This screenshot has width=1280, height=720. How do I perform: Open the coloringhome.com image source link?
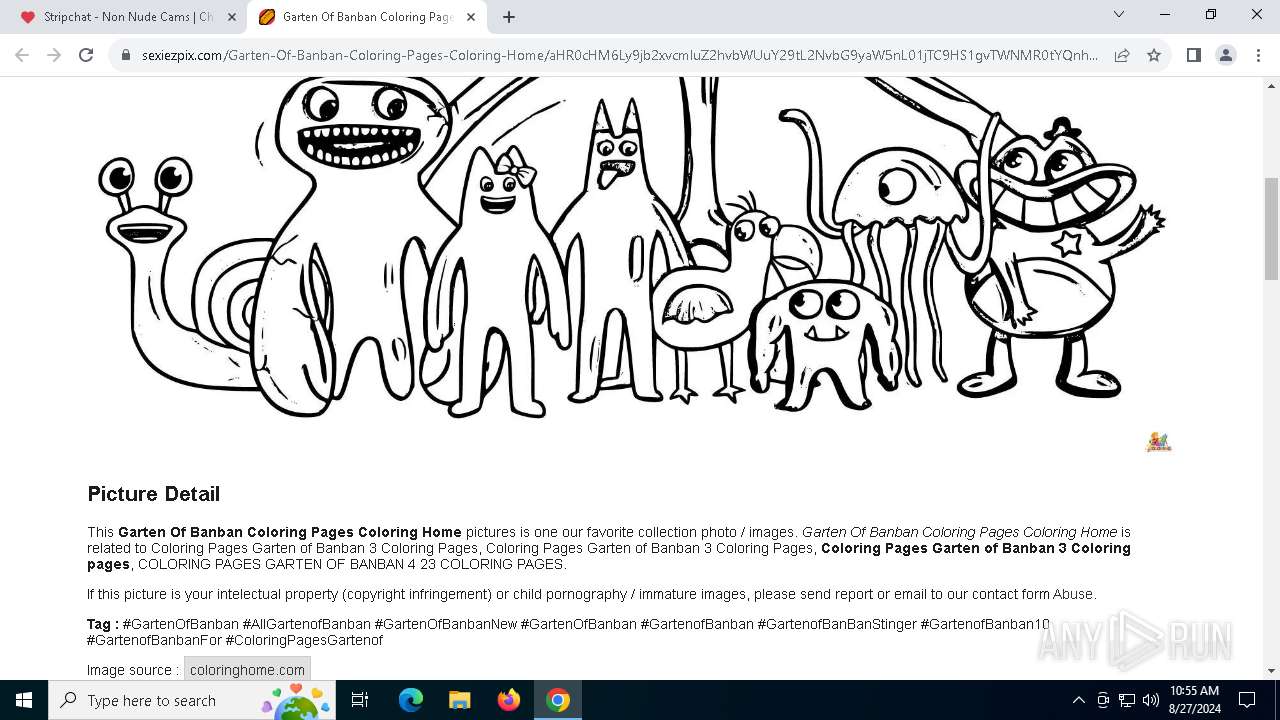coord(247,670)
